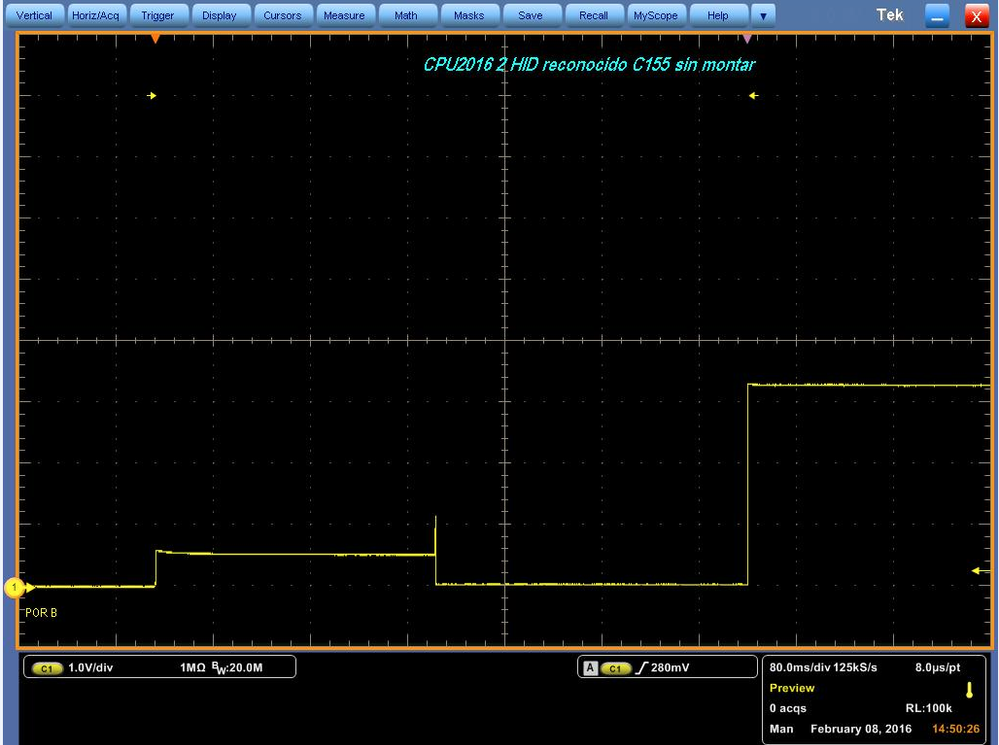Click the 1MΩ termination readout
The width and height of the screenshot is (999, 745).
[x=192, y=668]
